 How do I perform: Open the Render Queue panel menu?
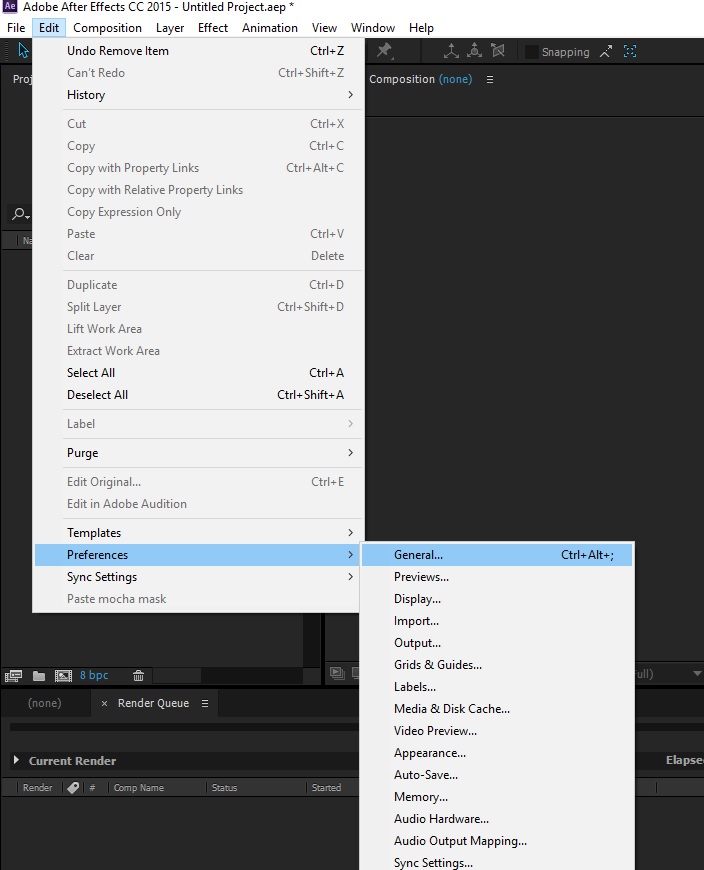205,704
